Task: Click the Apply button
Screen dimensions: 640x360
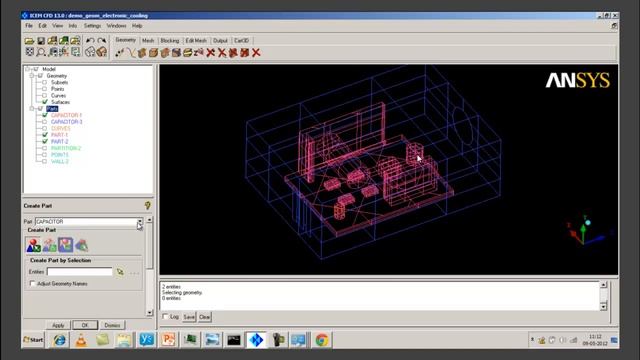Action: (x=58, y=325)
